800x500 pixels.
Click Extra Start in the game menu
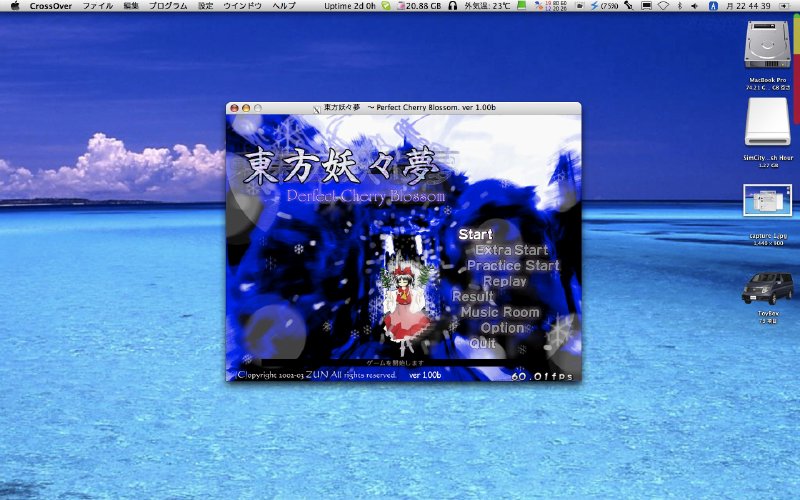pyautogui.click(x=512, y=249)
